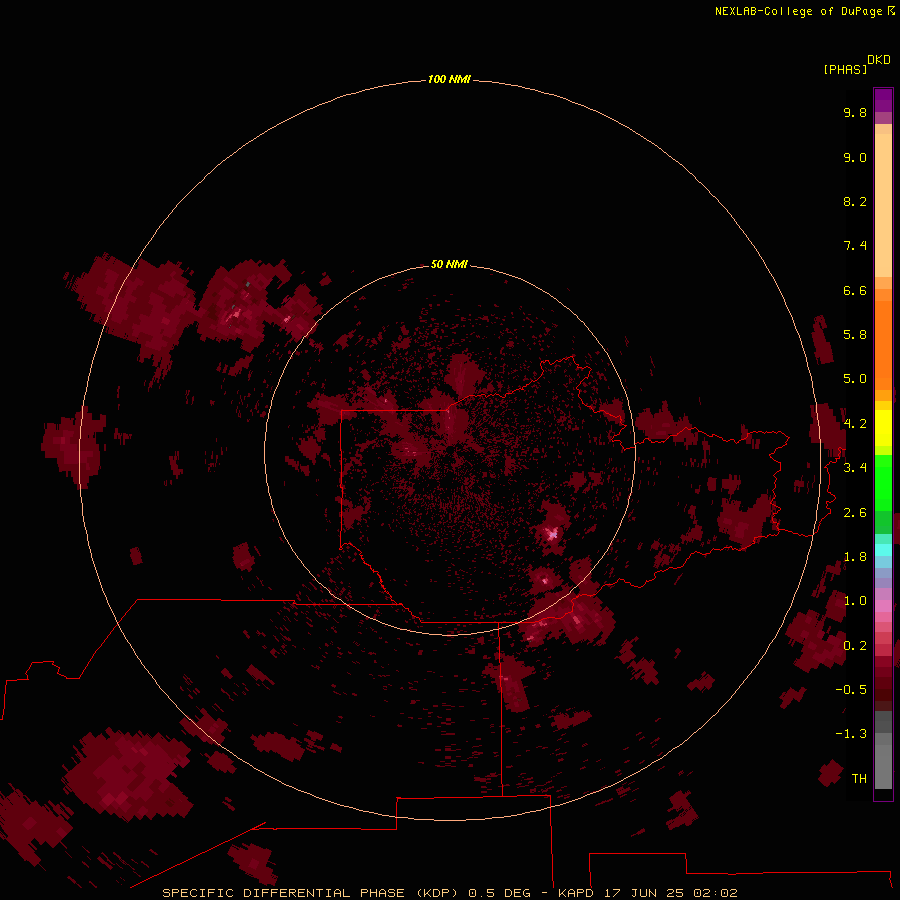Viewport: 900px width, 900px height.
Task: Click the 3.4 value on color scale
Action: 855,468
